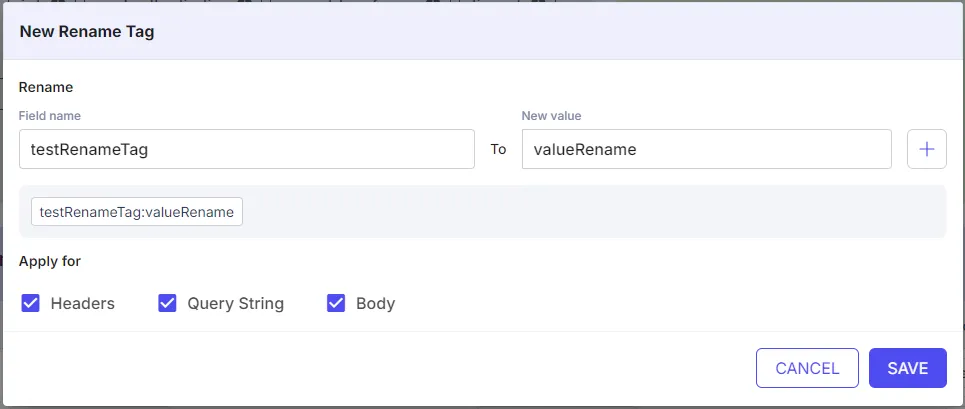The height and width of the screenshot is (409, 965).
Task: Click the CANCEL button
Action: [807, 368]
